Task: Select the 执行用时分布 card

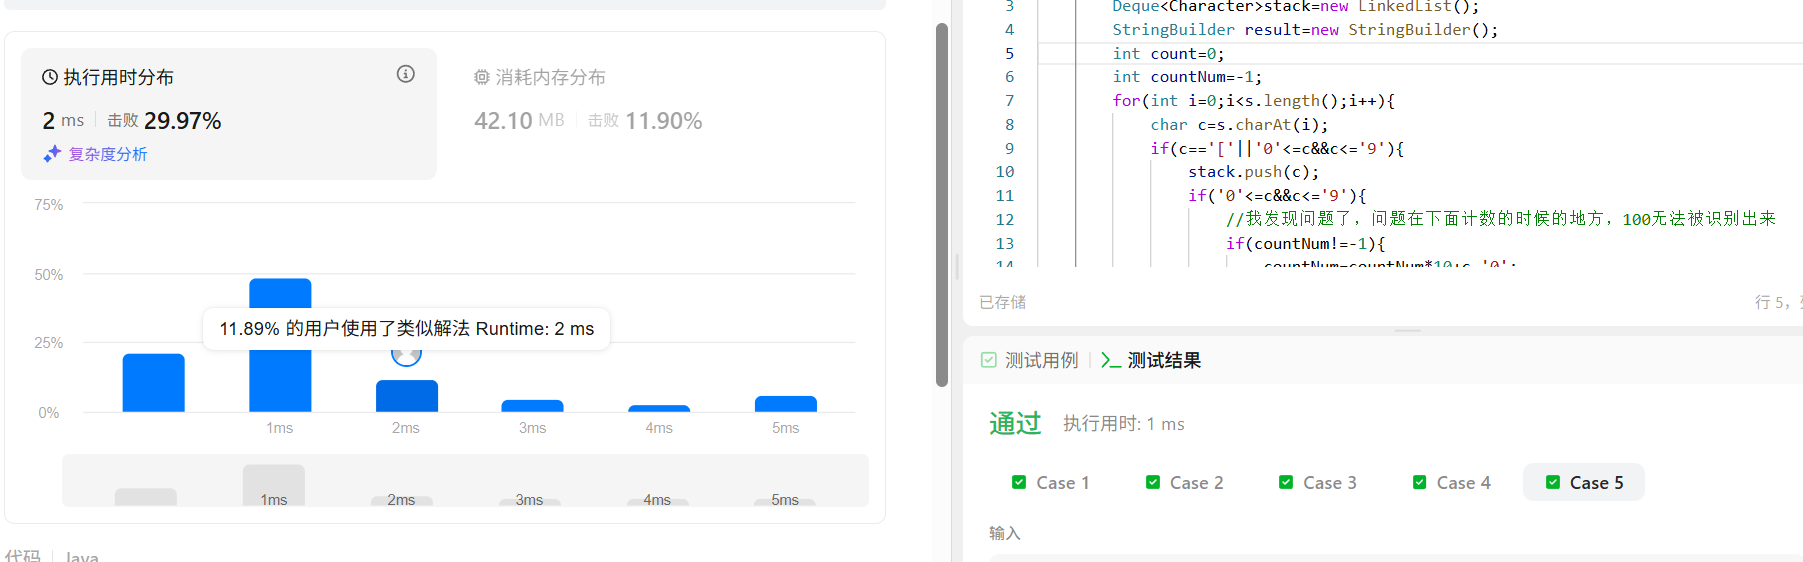Action: tap(229, 114)
